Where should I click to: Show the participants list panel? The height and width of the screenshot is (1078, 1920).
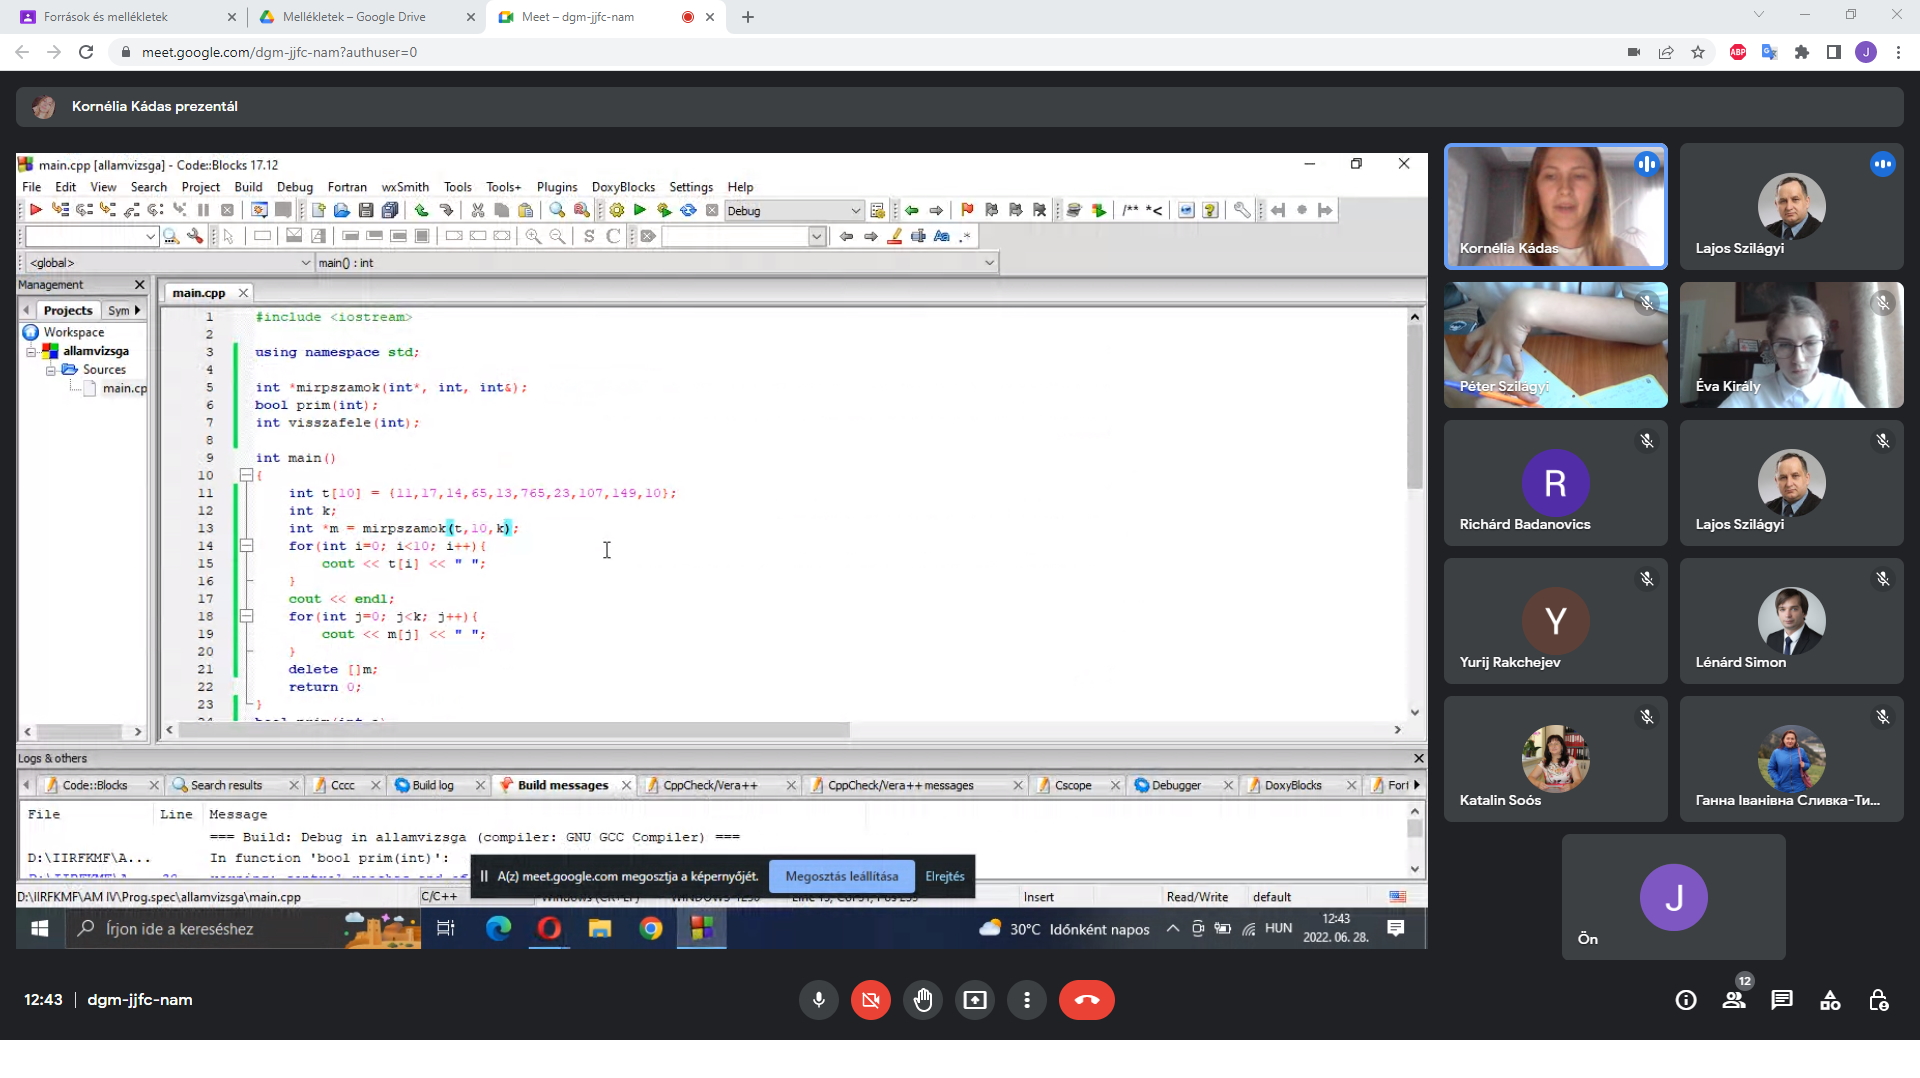click(1734, 1000)
